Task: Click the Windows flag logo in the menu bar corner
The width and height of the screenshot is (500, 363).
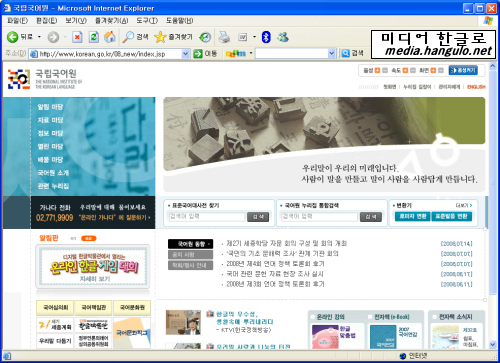Action: click(x=488, y=20)
